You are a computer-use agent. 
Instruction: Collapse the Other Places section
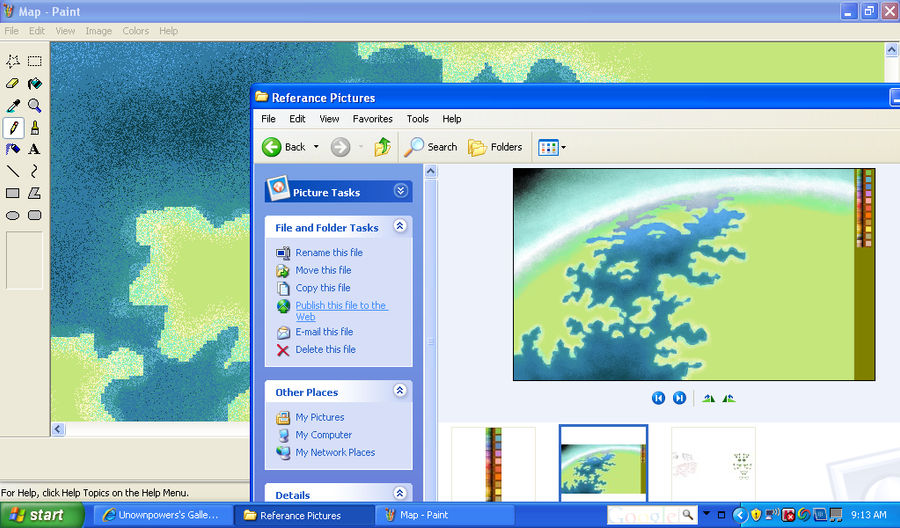[x=400, y=391]
